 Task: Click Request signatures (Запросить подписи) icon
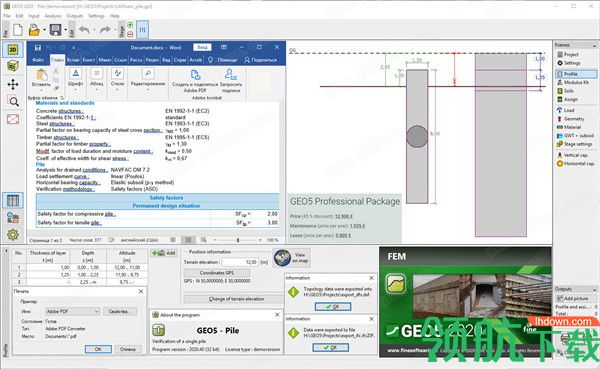click(x=231, y=74)
